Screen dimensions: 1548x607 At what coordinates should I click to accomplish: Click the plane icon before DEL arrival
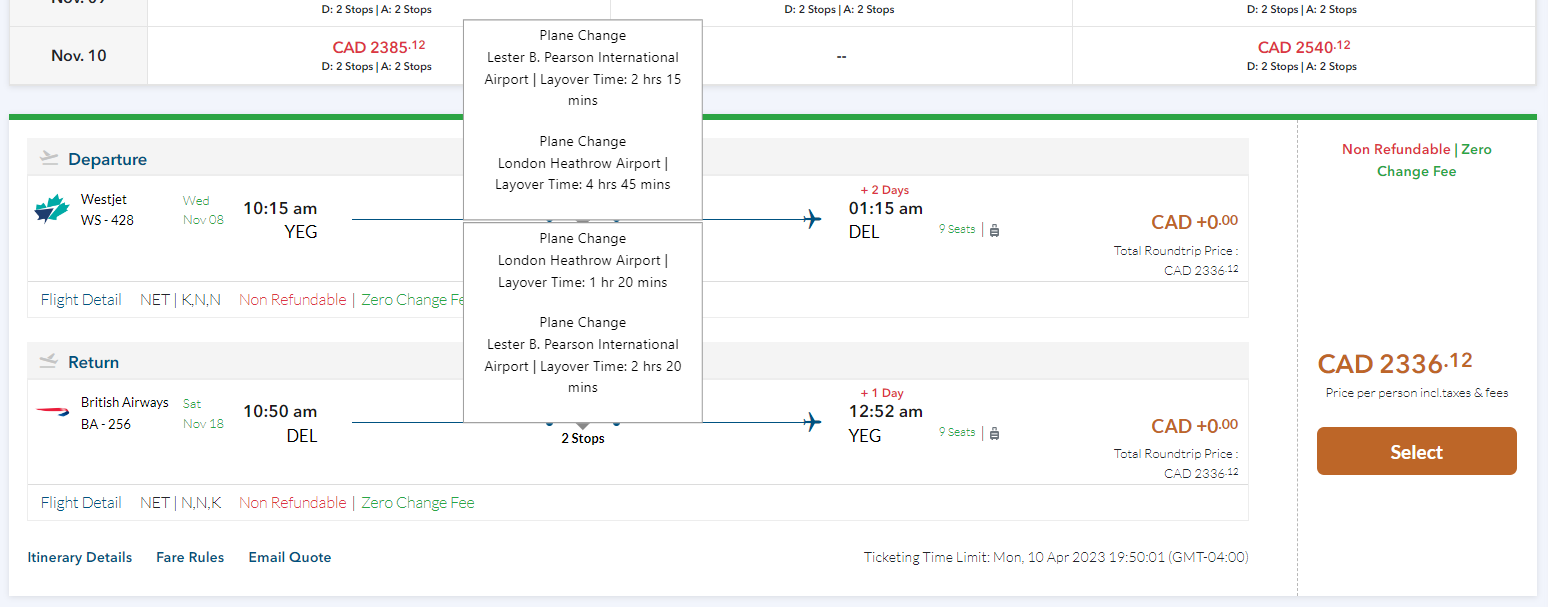tap(812, 219)
